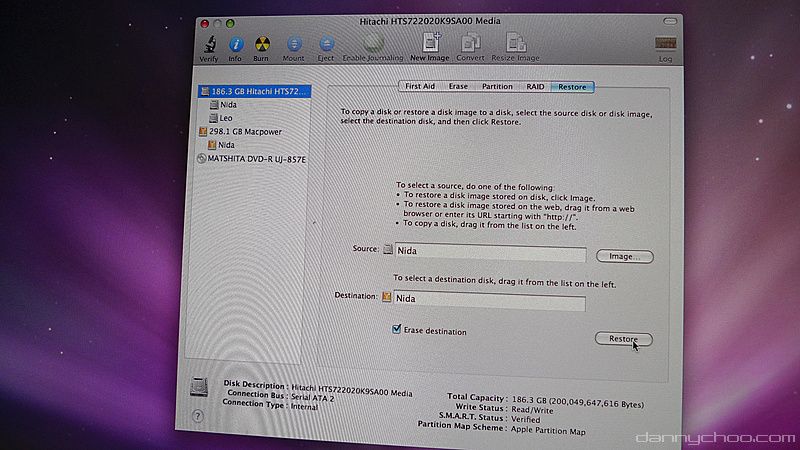The height and width of the screenshot is (450, 800).
Task: Select MATSHITA DVD-R UJ-857E drive
Action: coord(252,159)
